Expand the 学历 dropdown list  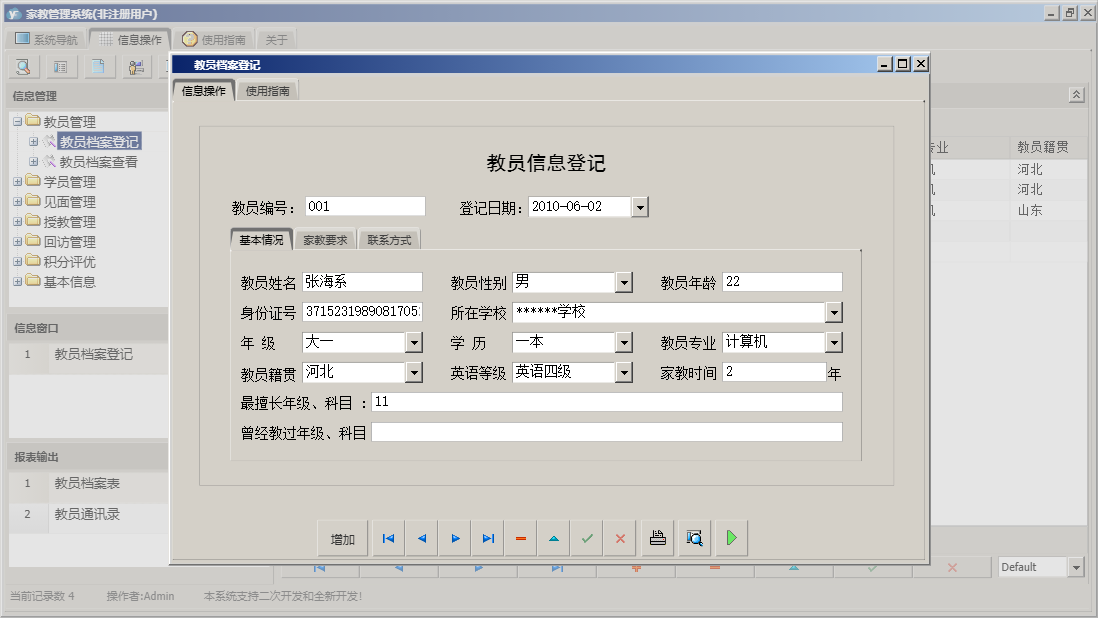point(624,342)
